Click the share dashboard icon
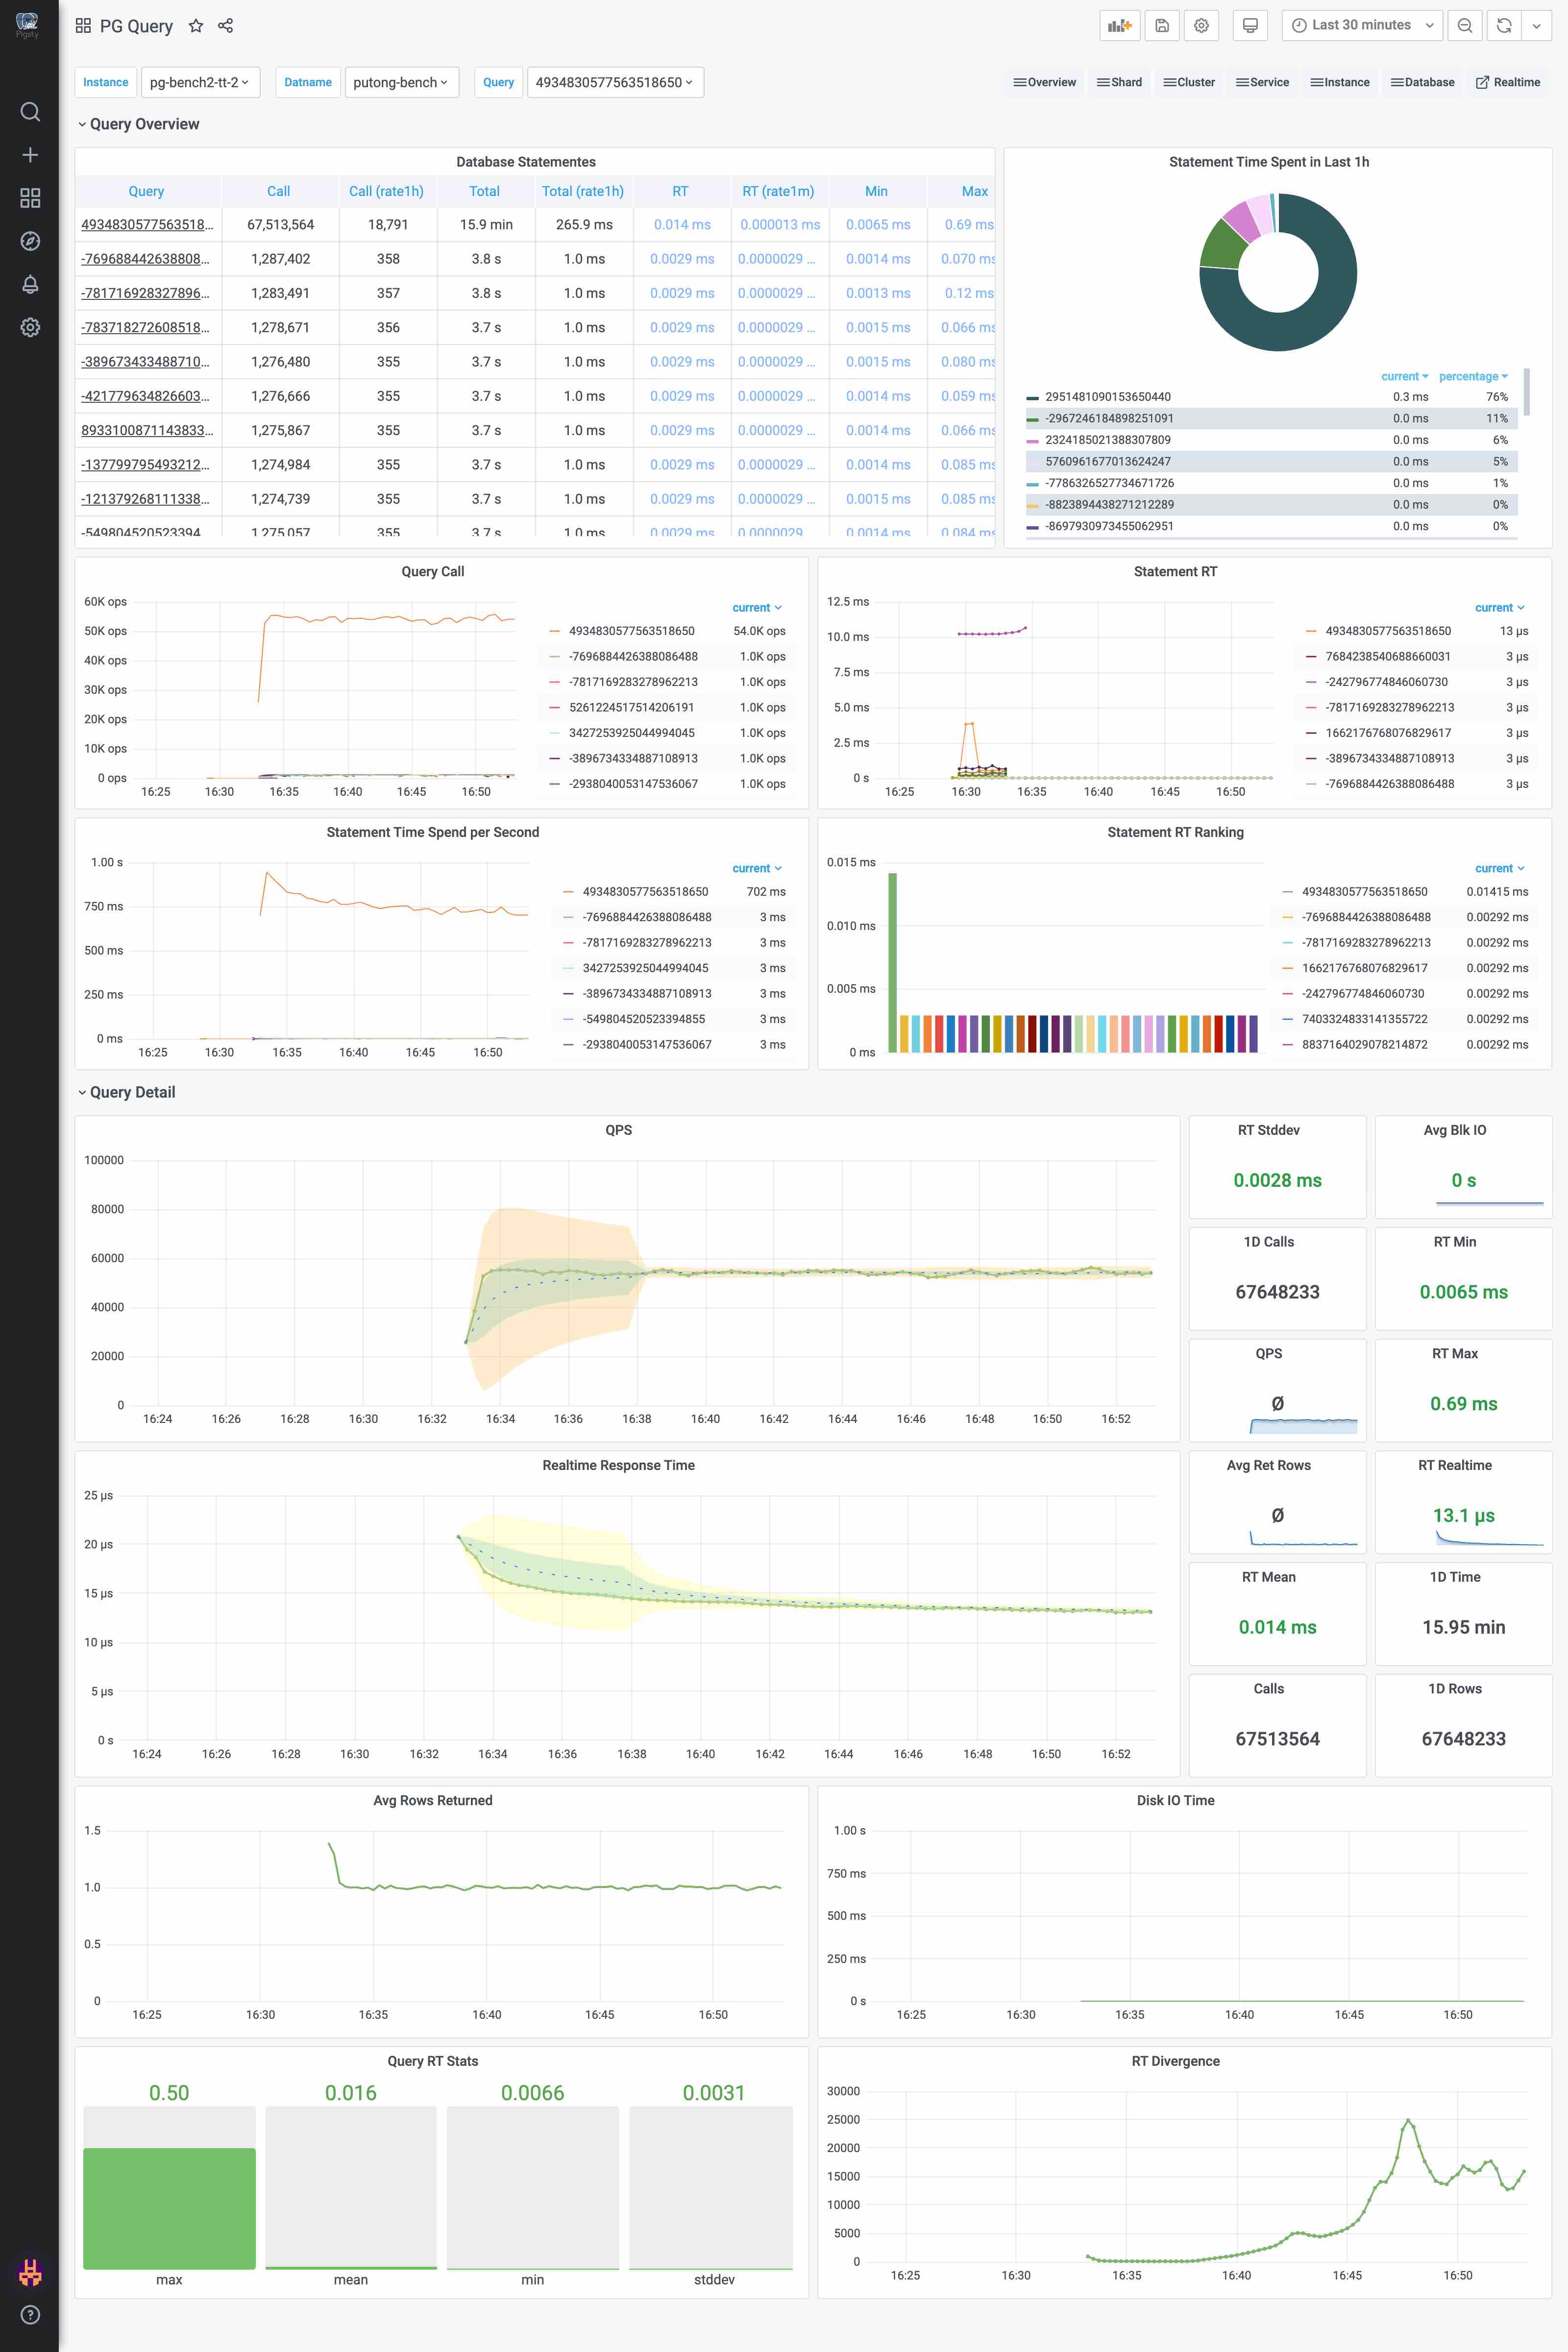 click(x=226, y=26)
